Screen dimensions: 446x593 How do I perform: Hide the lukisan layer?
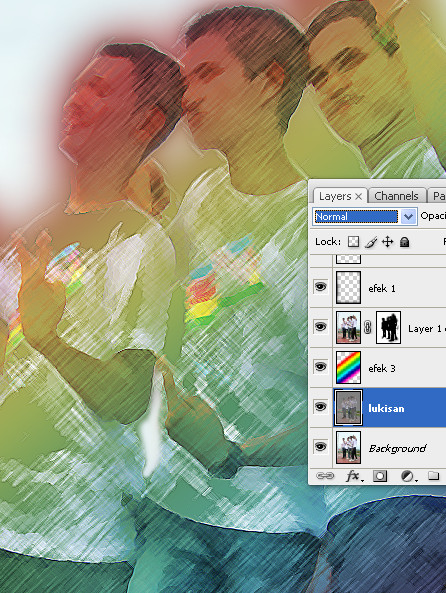click(x=320, y=407)
